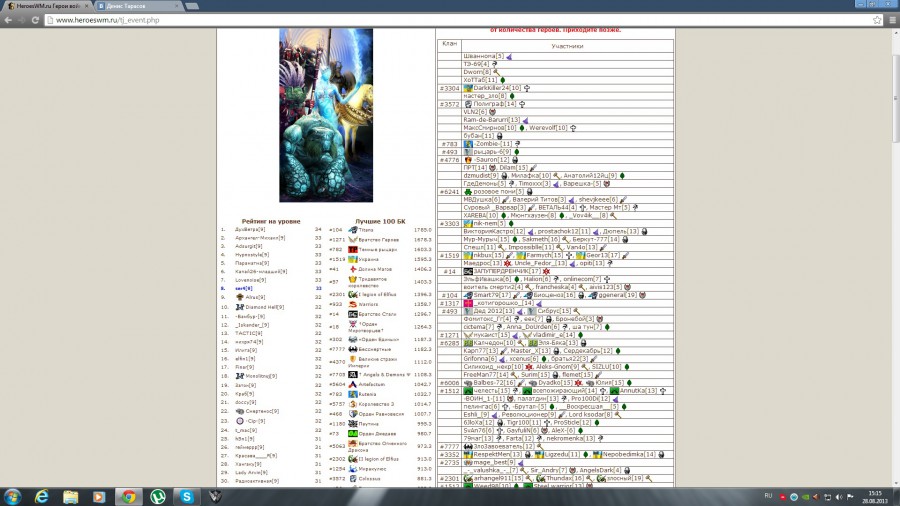This screenshot has width=900, height=506.
Task: Click the Лучшие 100 БК heading
Action: (x=380, y=221)
